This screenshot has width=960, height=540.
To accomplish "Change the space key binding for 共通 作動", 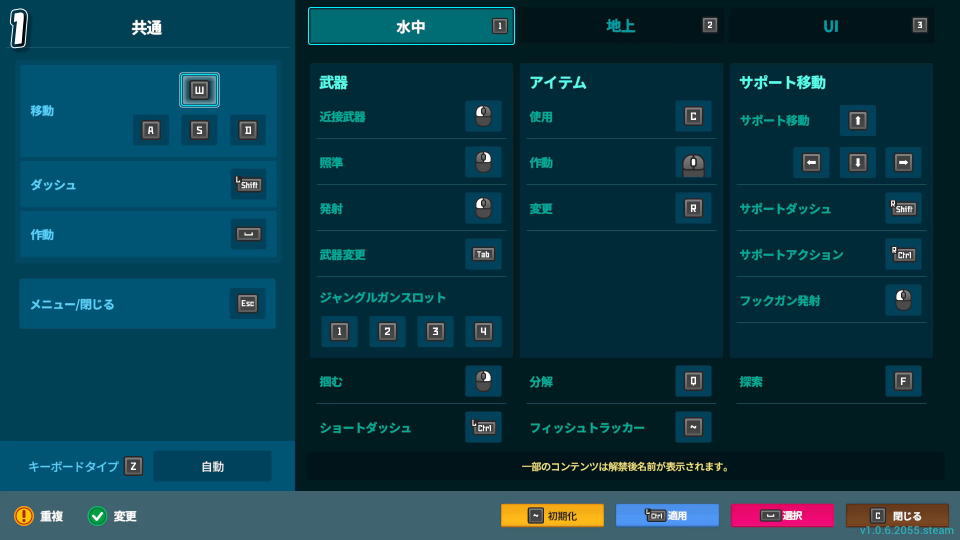I will pyautogui.click(x=248, y=234).
